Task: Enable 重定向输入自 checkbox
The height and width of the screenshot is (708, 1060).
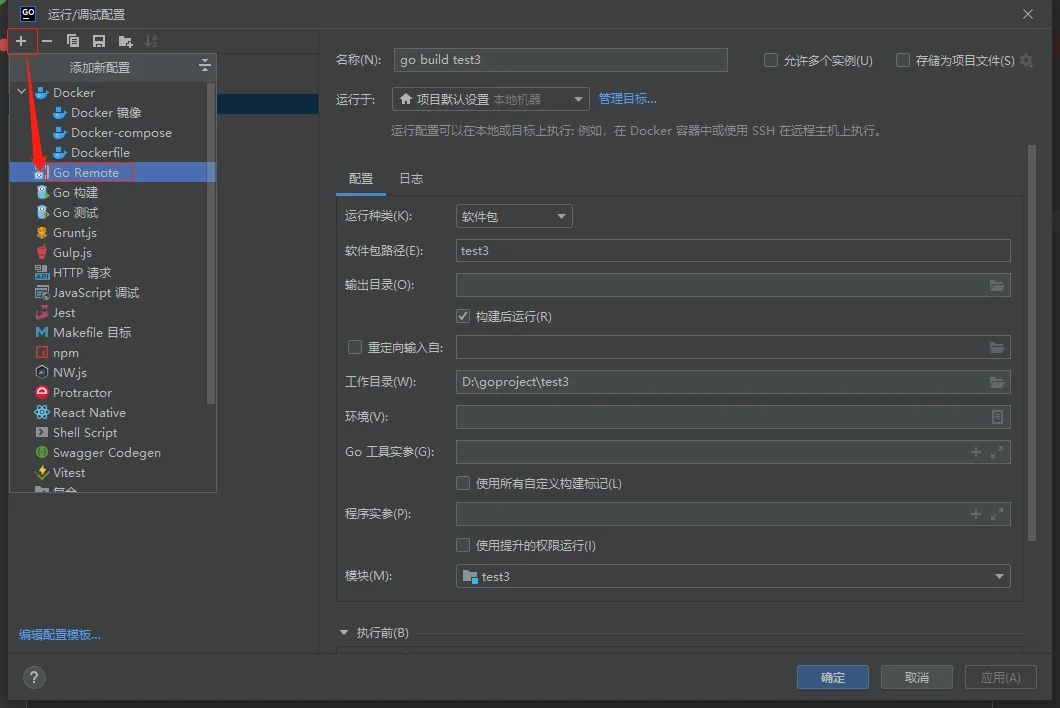Action: [355, 347]
